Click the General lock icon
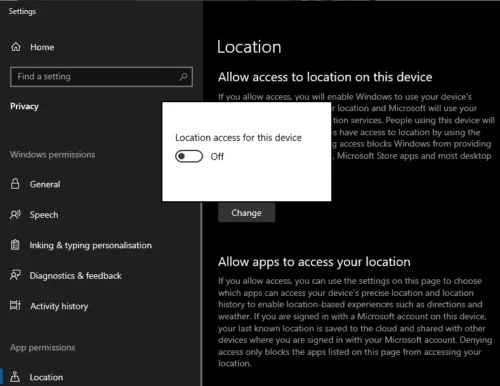The width and height of the screenshot is (500, 386). click(15, 184)
